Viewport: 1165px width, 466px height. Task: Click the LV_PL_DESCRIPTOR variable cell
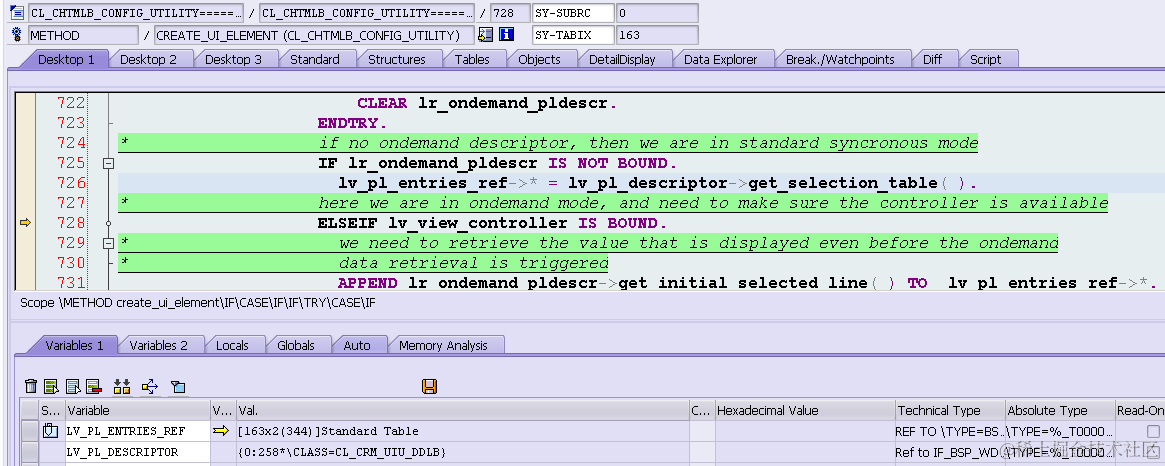tap(137, 452)
